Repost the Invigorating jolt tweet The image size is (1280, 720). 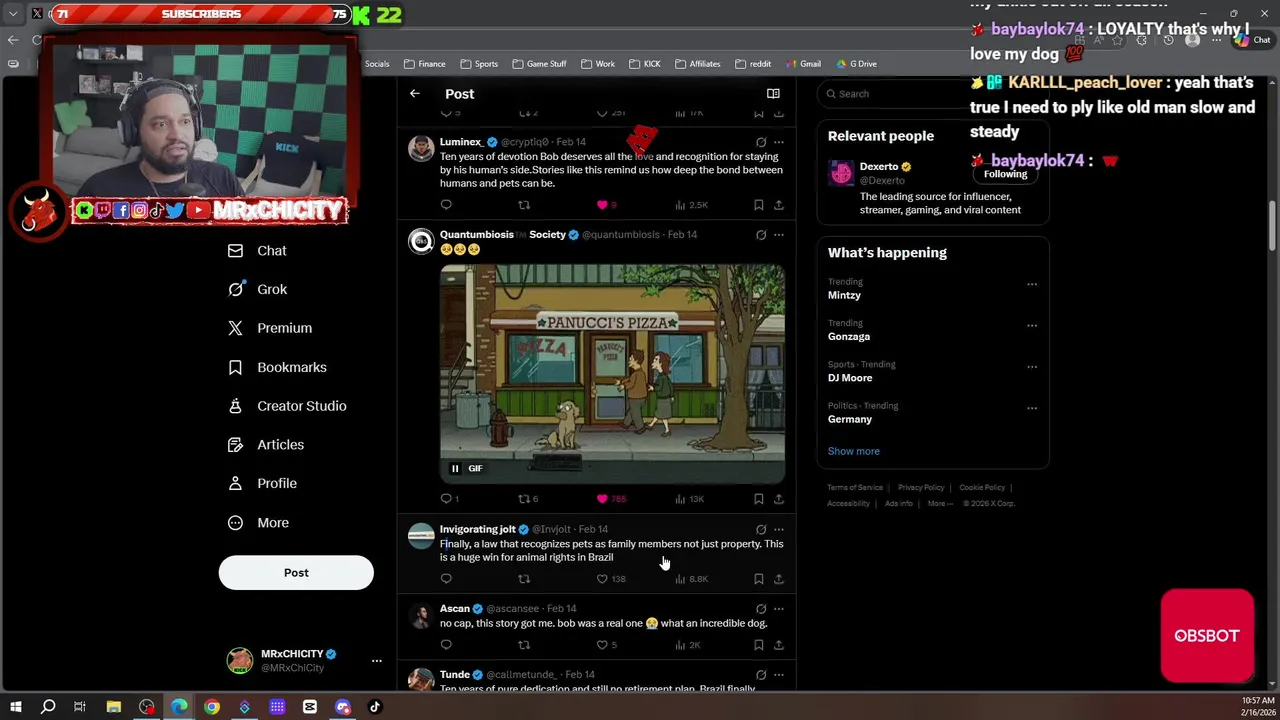[x=523, y=579]
